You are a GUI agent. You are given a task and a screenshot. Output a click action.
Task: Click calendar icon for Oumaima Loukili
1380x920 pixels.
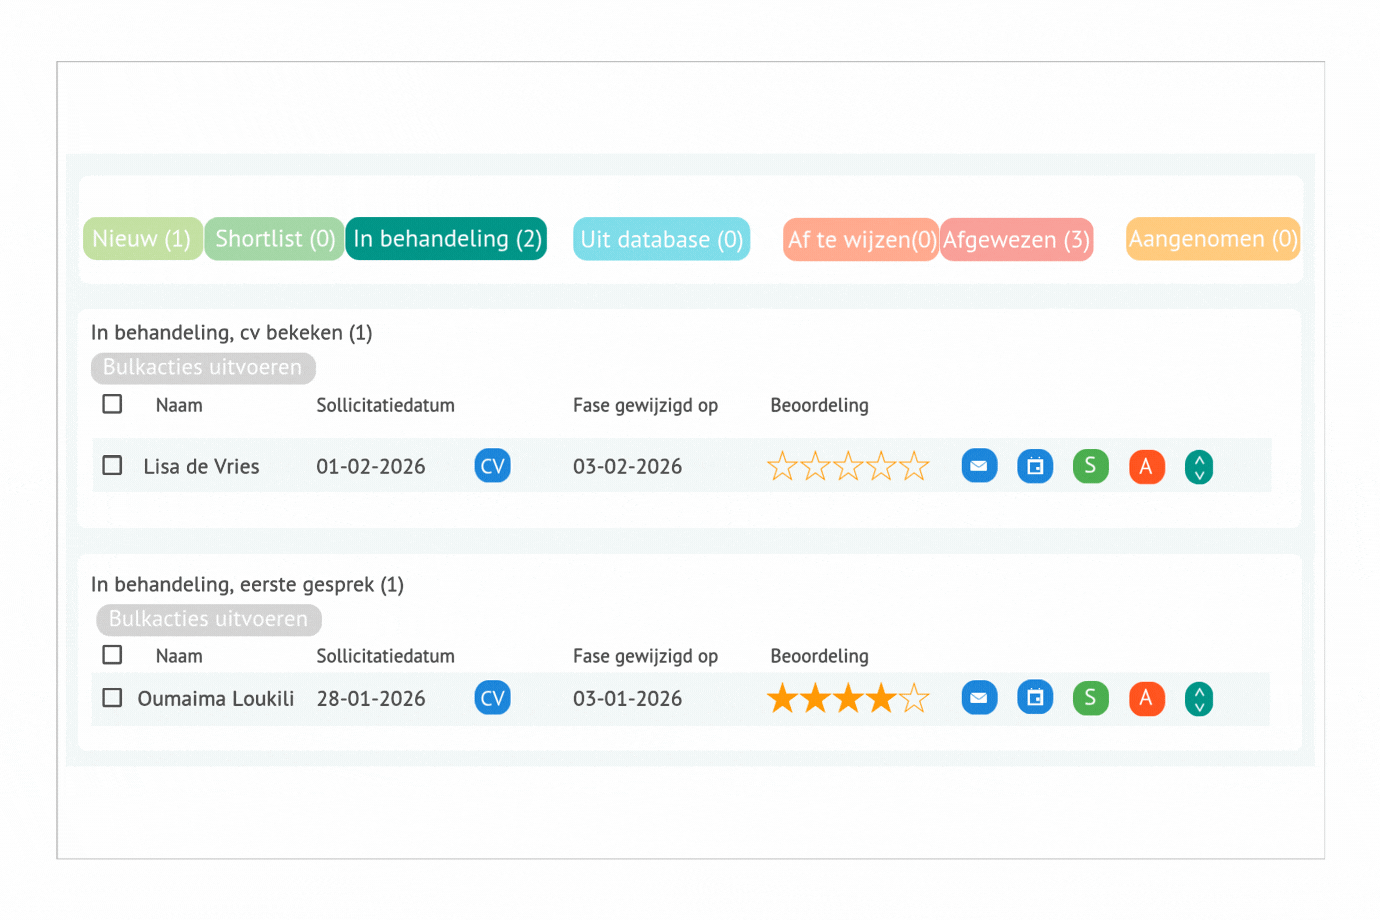(x=1035, y=698)
